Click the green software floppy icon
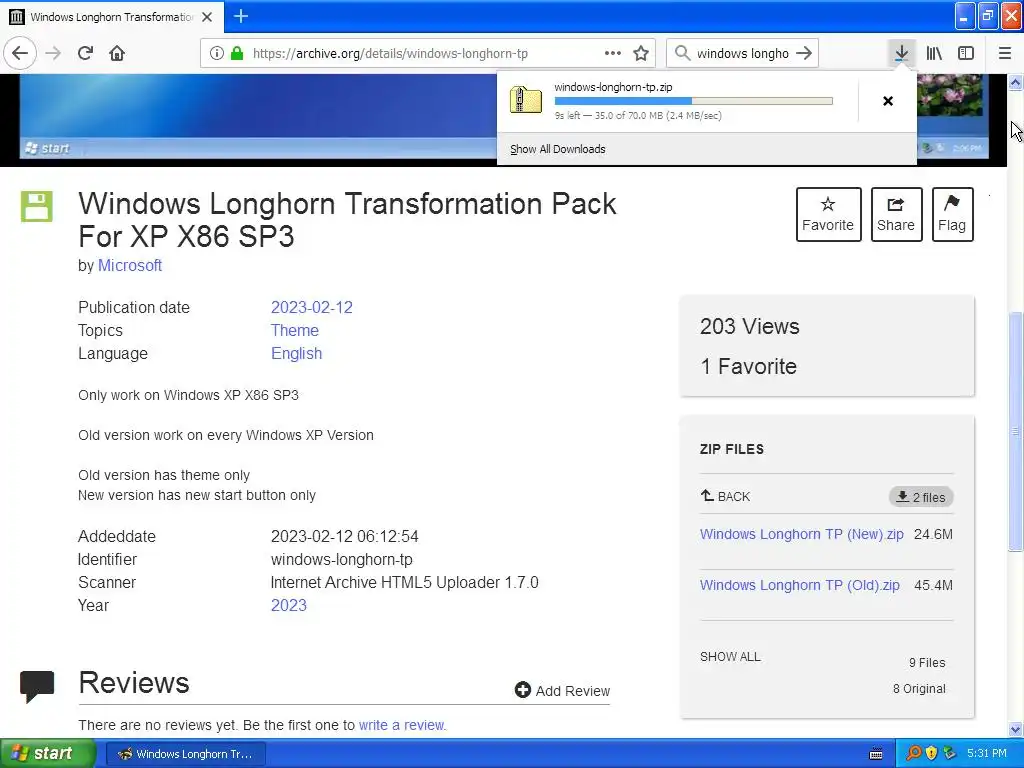This screenshot has height=768, width=1024. click(x=37, y=206)
